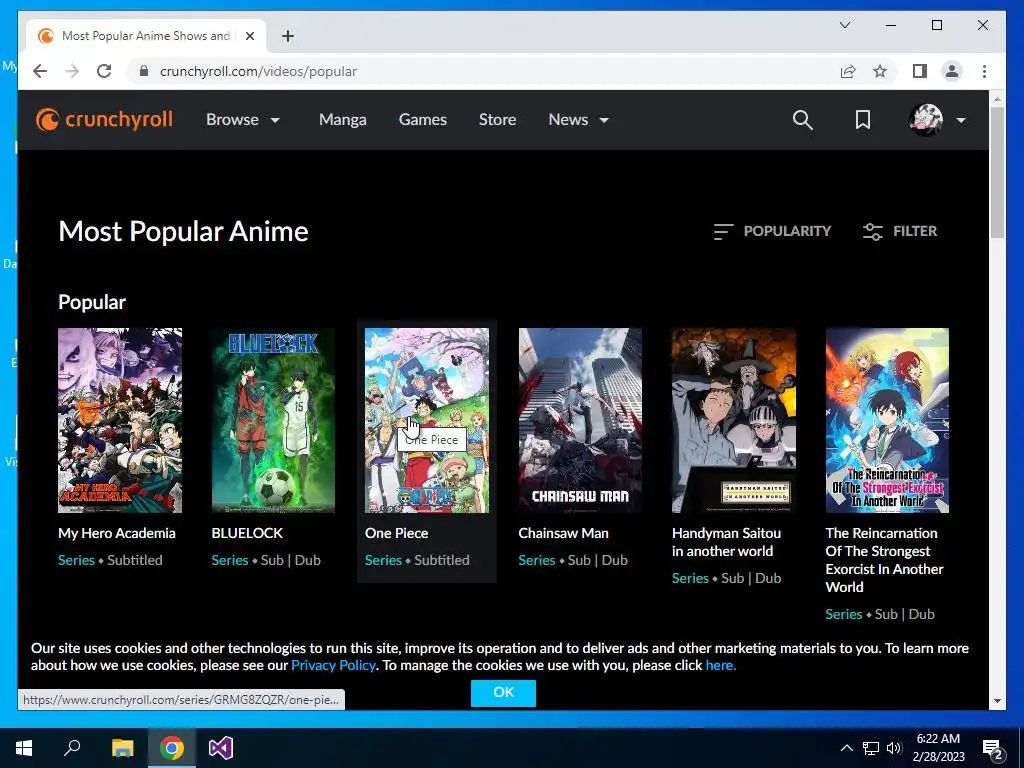Click the BLUELOCK title text

pos(248,533)
